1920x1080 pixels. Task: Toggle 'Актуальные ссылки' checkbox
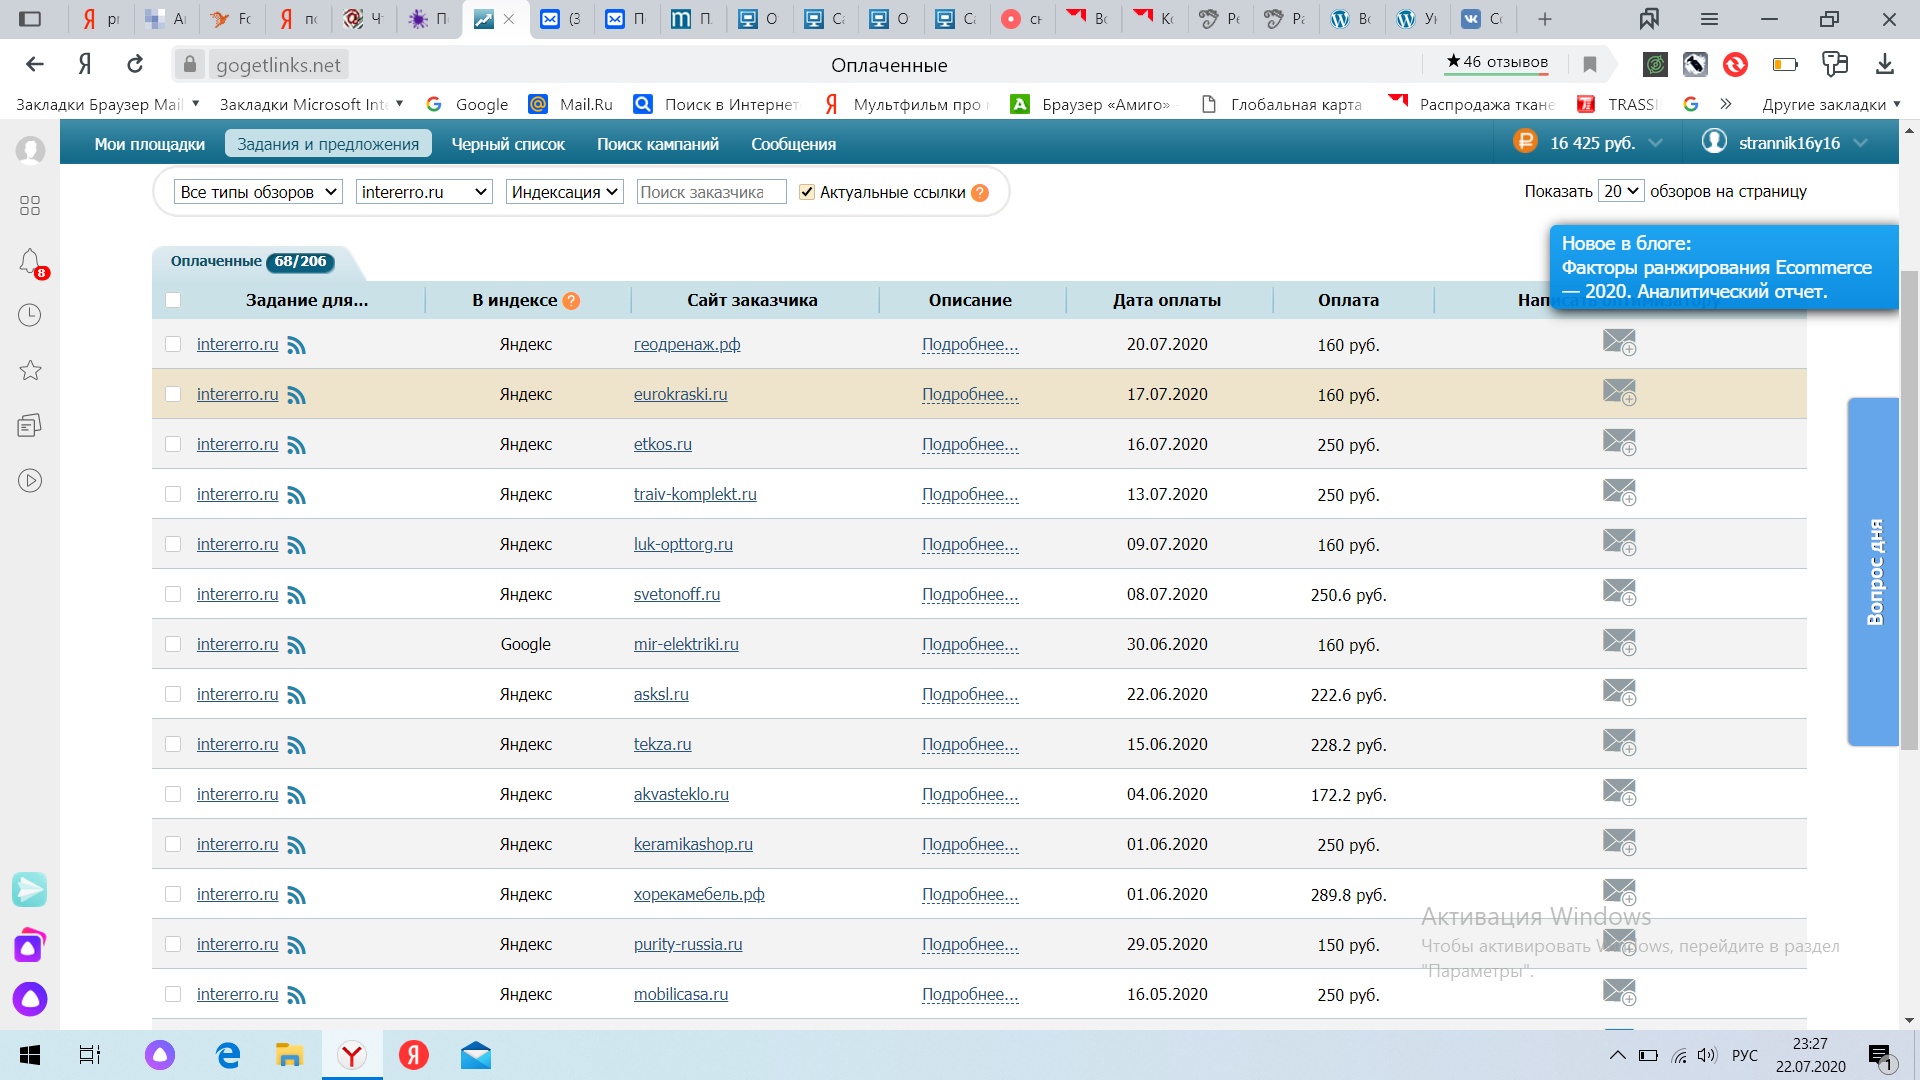point(807,192)
